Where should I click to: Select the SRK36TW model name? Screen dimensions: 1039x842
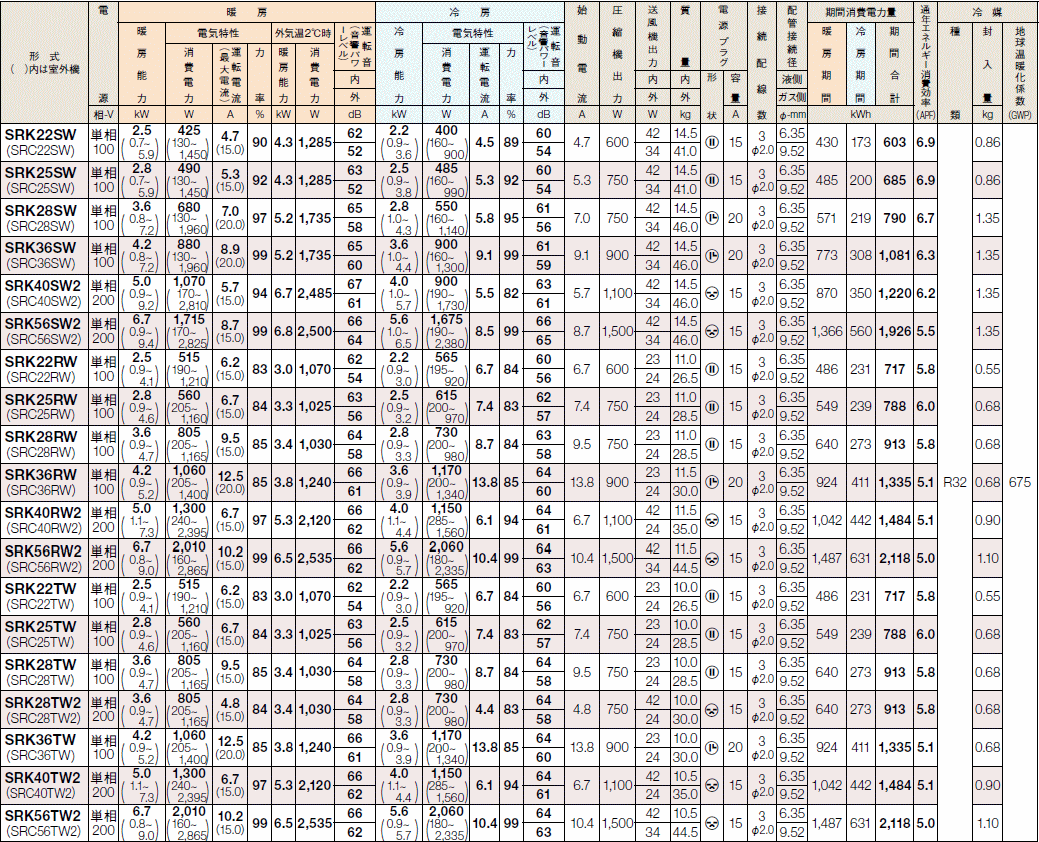(x=40, y=740)
